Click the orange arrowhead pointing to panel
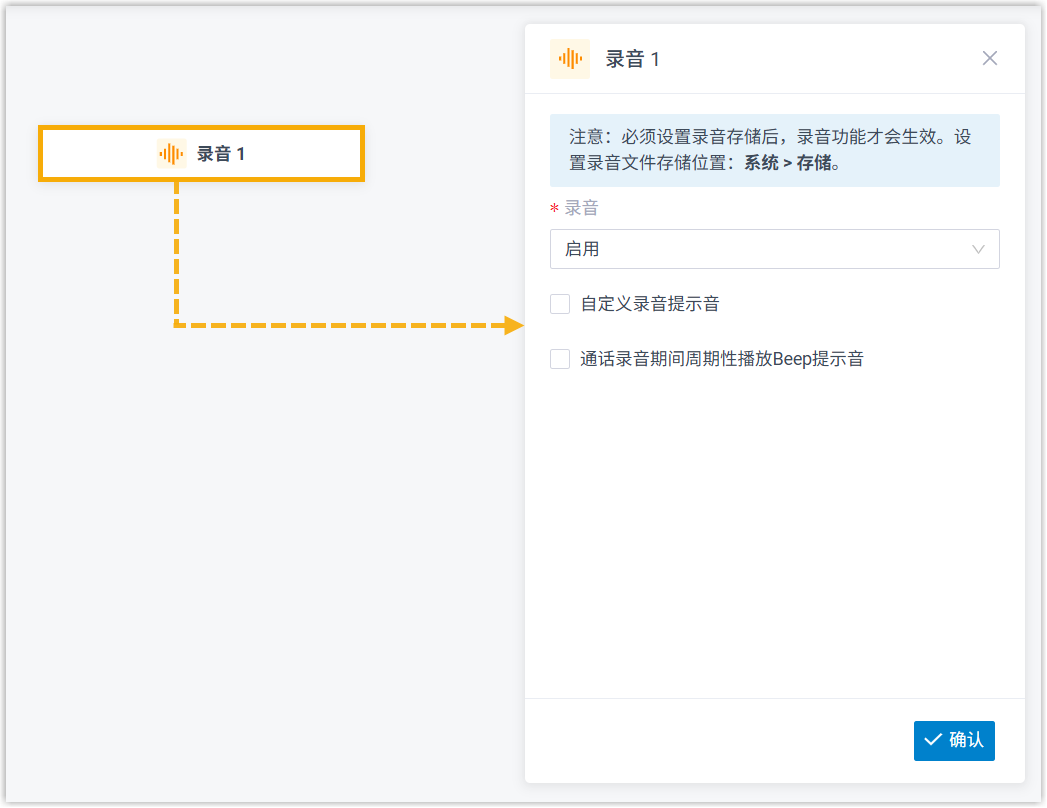Image resolution: width=1047 pixels, height=808 pixels. click(514, 325)
